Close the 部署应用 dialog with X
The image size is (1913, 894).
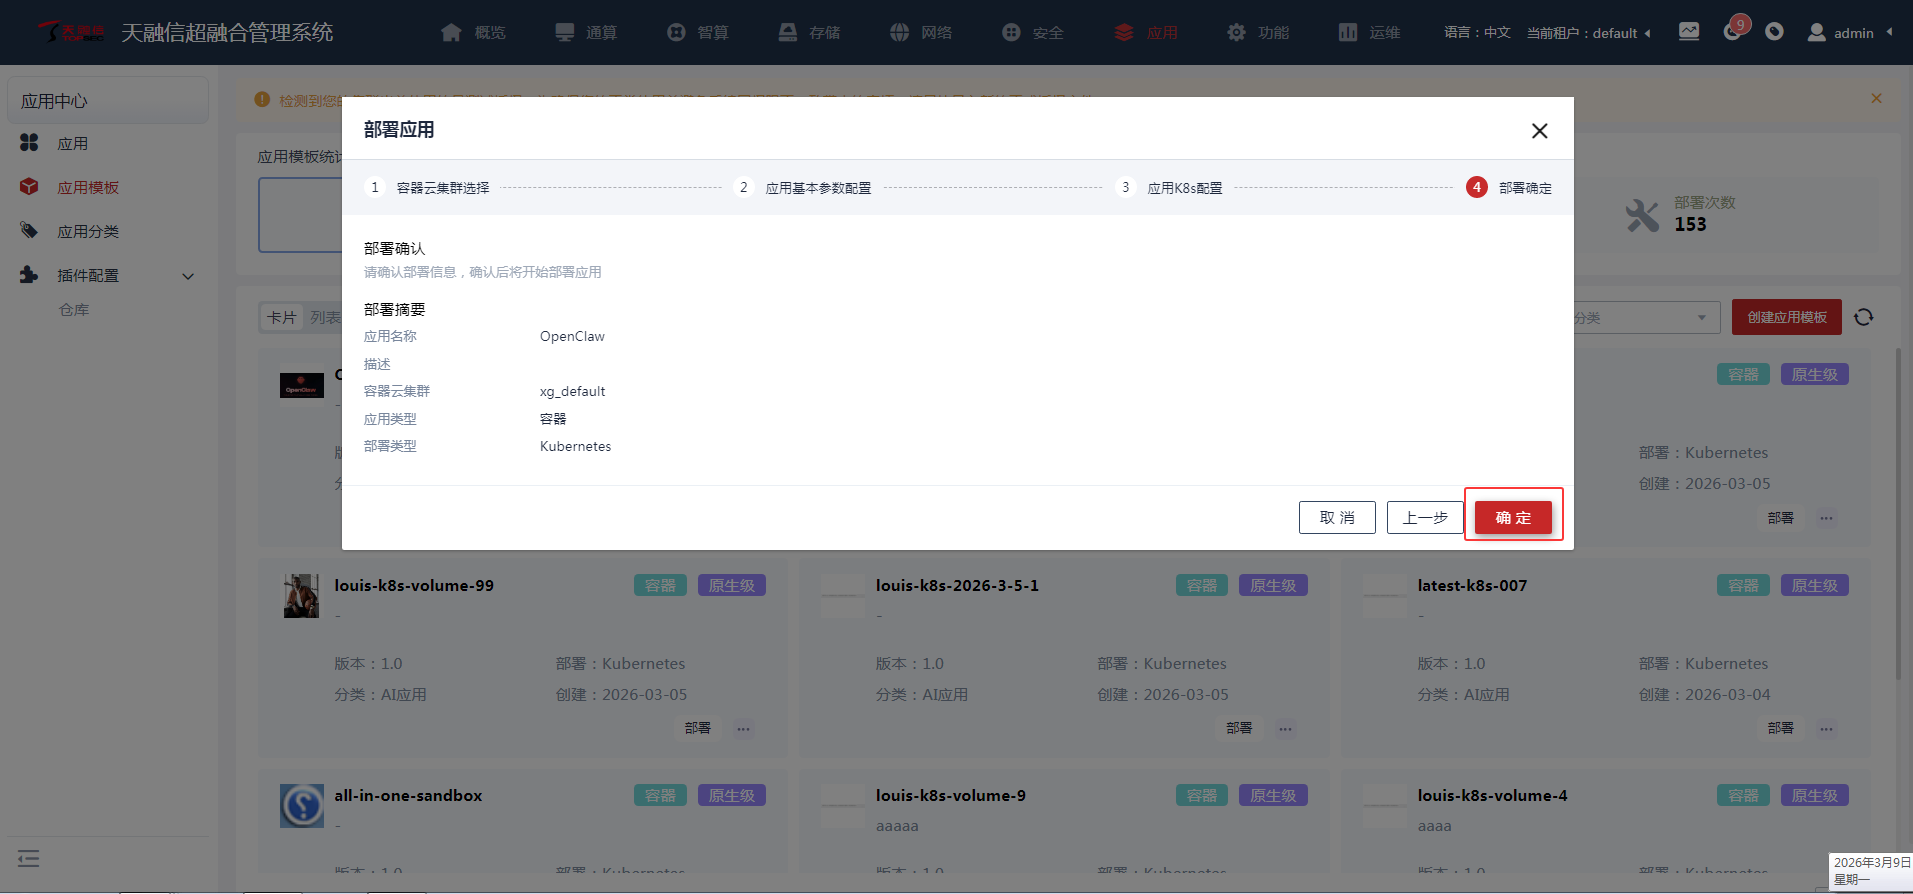(x=1539, y=131)
